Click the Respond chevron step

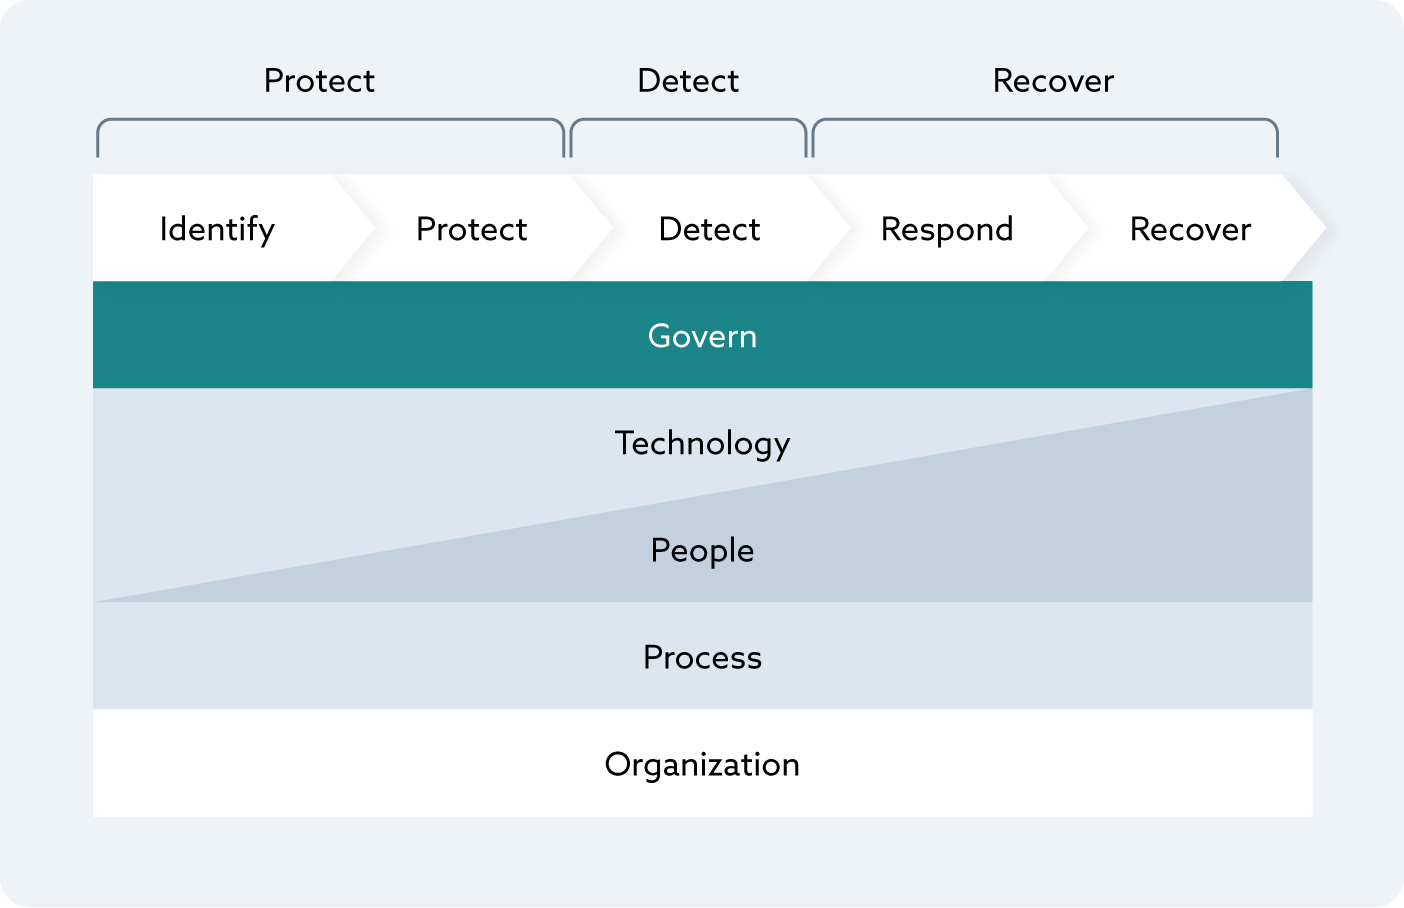[x=946, y=229]
